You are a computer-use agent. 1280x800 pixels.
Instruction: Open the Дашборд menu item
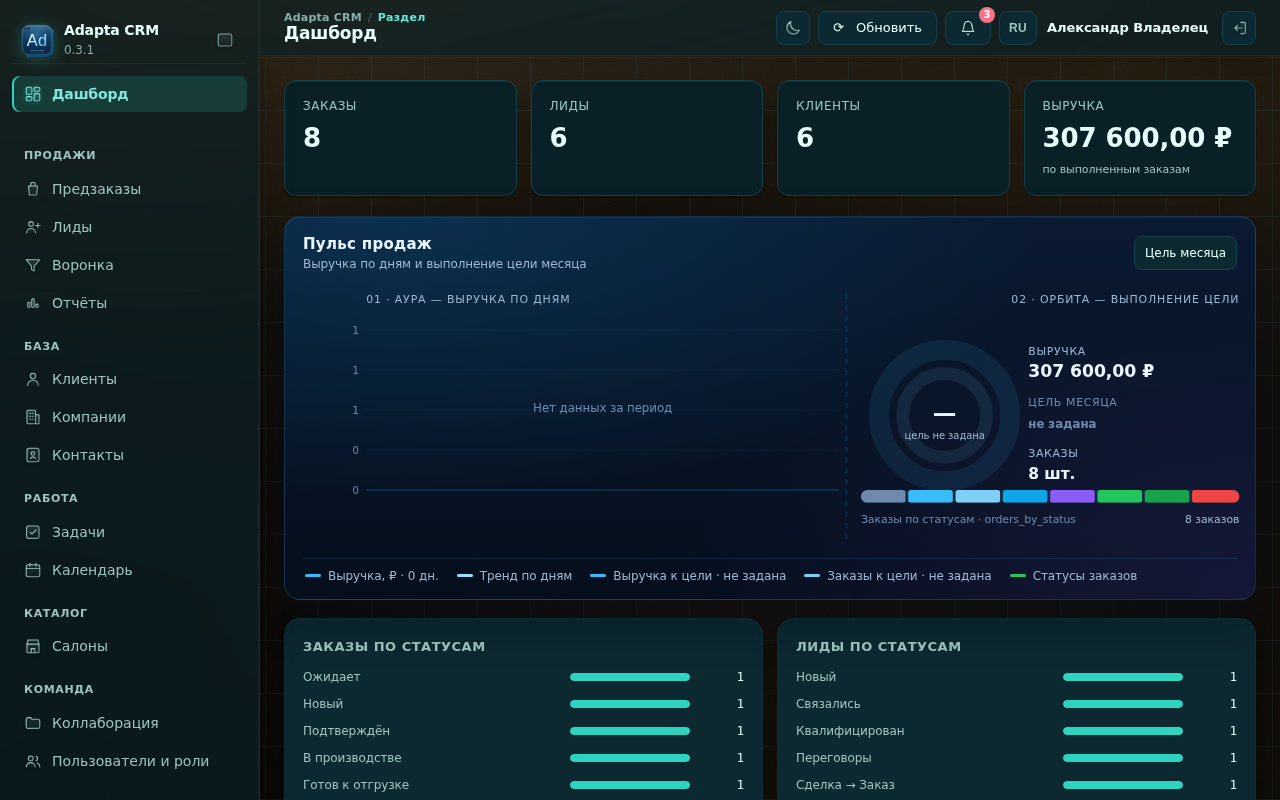pos(130,94)
